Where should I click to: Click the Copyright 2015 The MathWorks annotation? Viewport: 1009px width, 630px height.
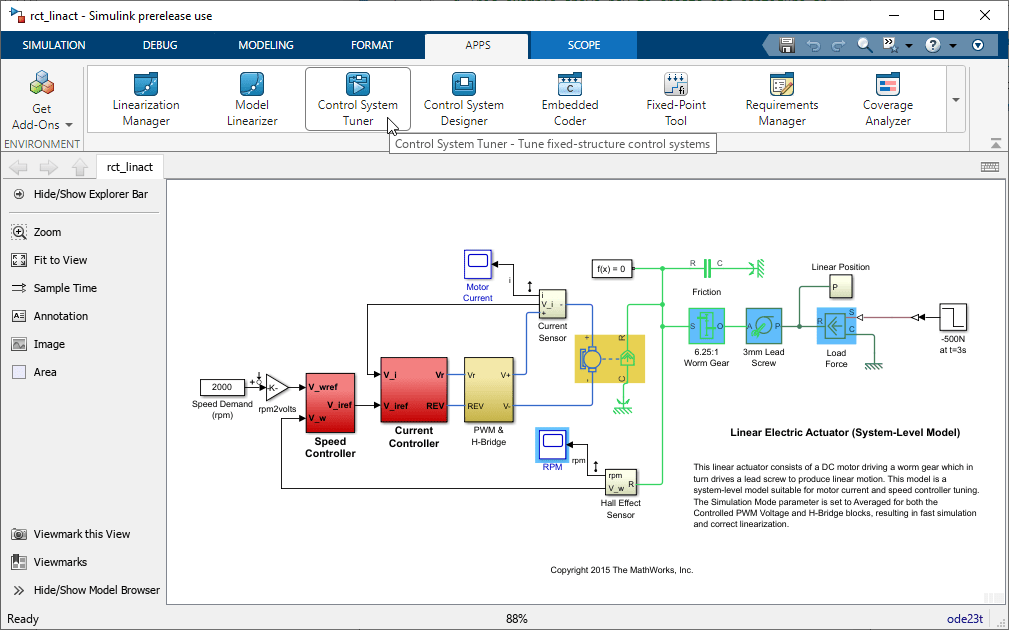[622, 570]
